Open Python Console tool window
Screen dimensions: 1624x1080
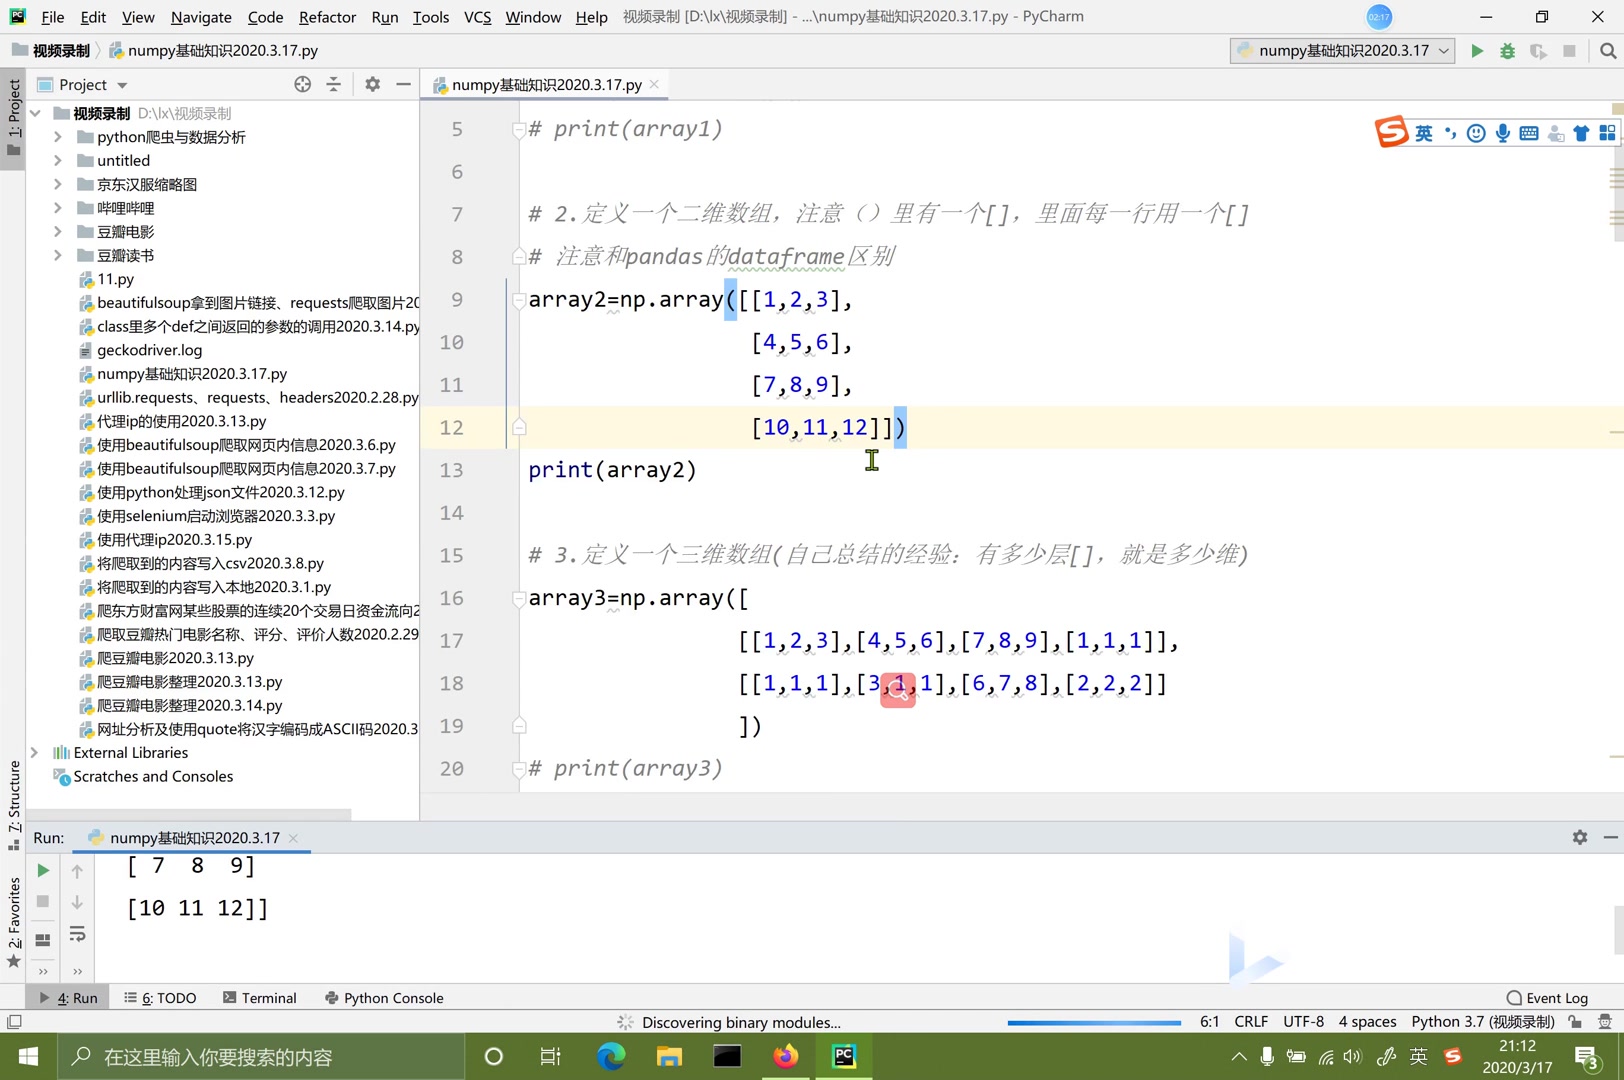click(x=384, y=998)
